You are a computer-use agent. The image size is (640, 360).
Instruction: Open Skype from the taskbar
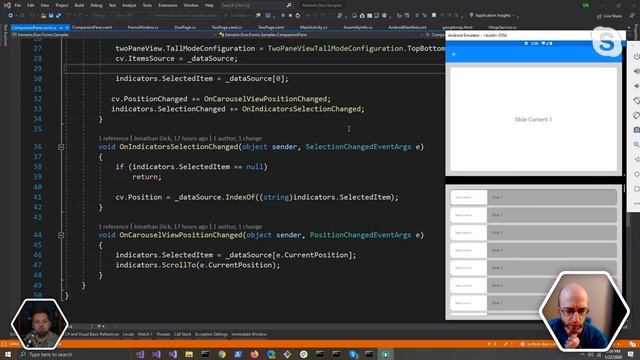pos(353,354)
